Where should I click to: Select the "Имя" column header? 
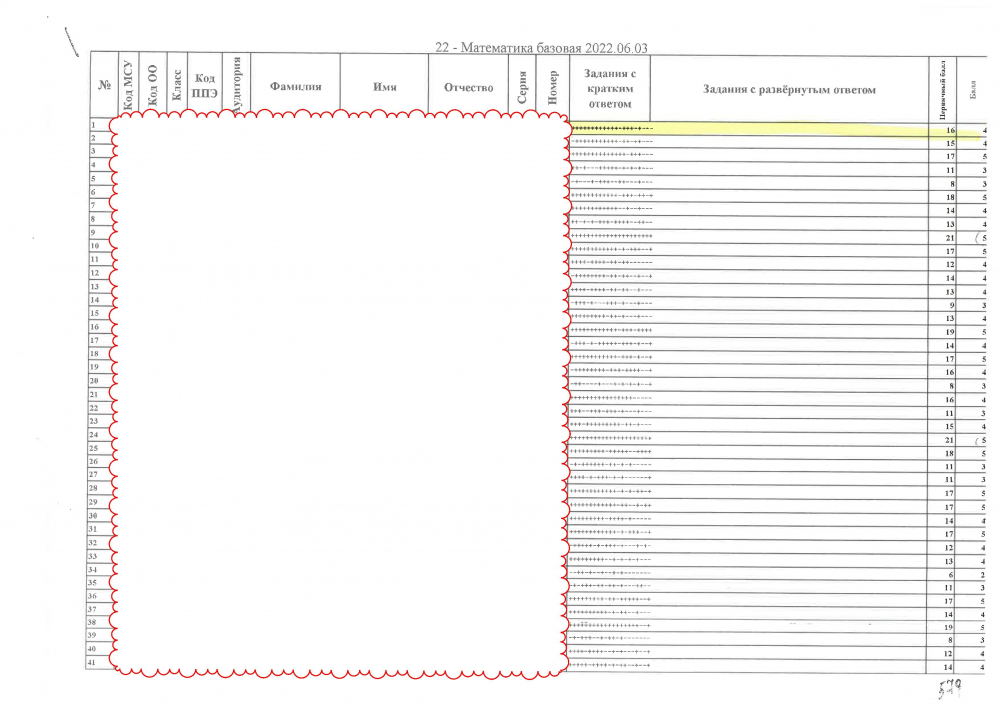point(385,87)
